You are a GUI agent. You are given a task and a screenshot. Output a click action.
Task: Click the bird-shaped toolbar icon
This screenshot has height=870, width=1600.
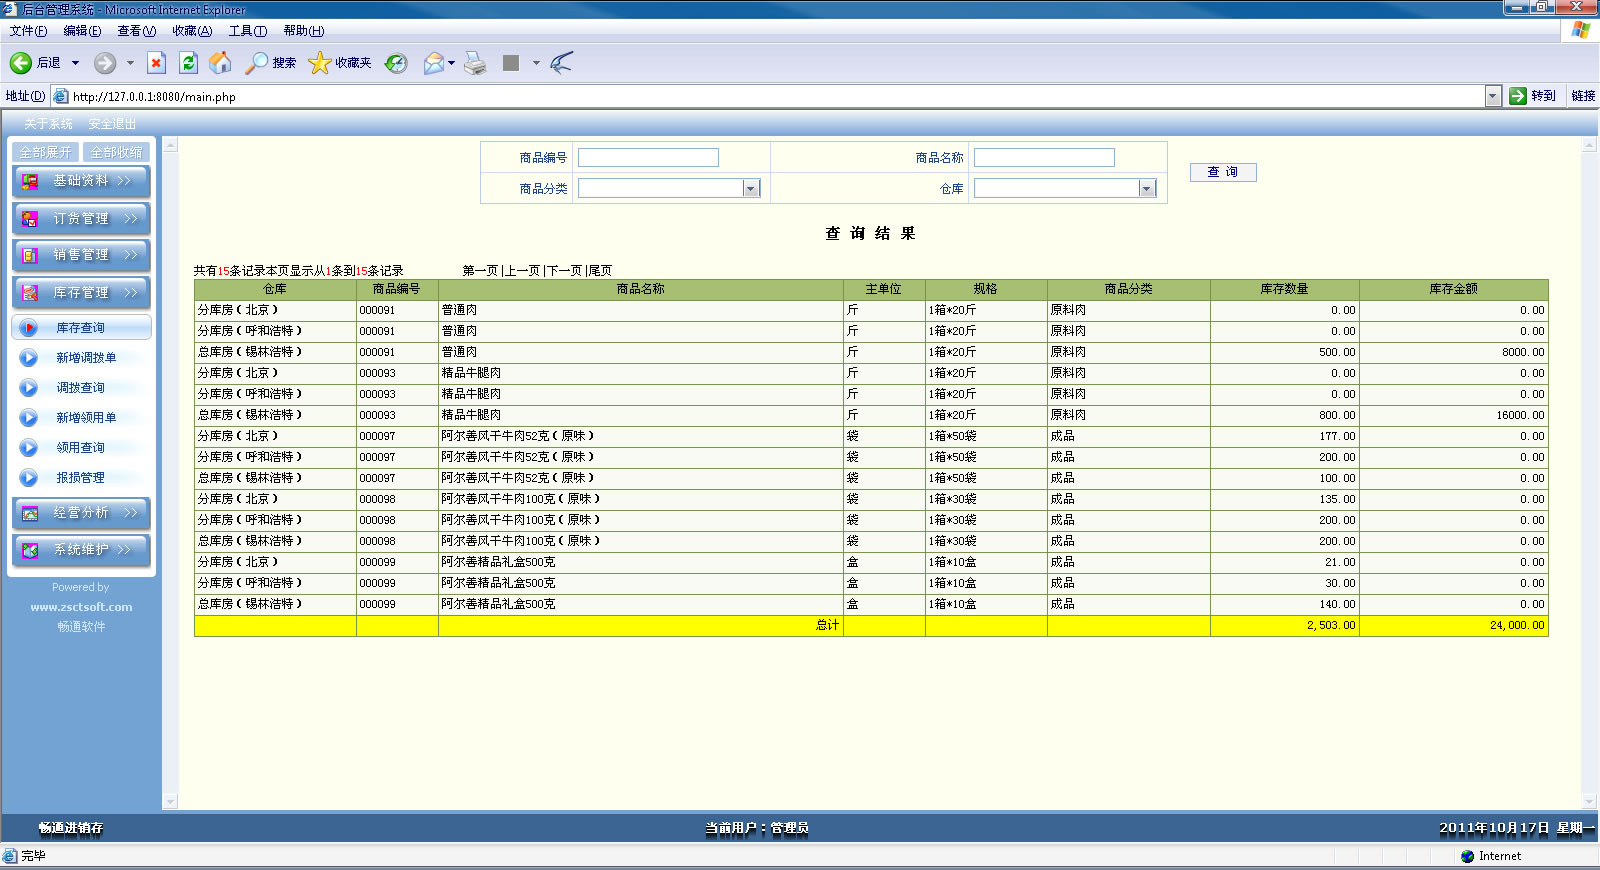click(x=562, y=63)
